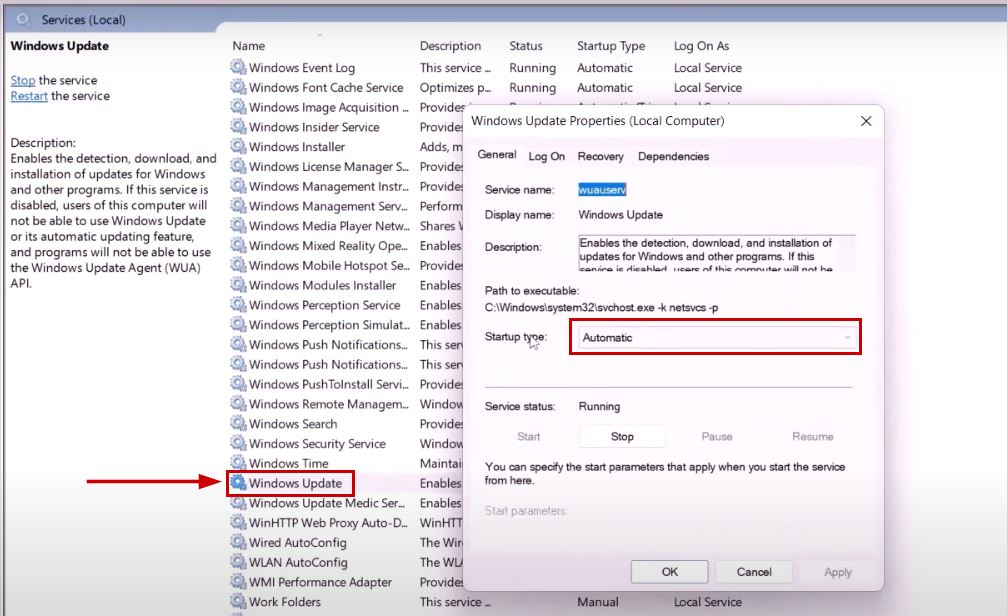
Task: Select the Windows Time service name
Action: 288,463
